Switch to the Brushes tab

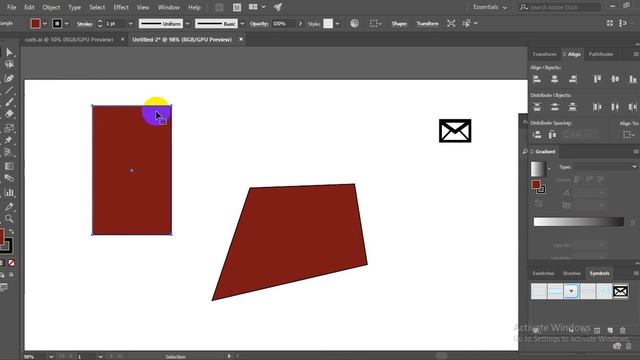click(571, 273)
